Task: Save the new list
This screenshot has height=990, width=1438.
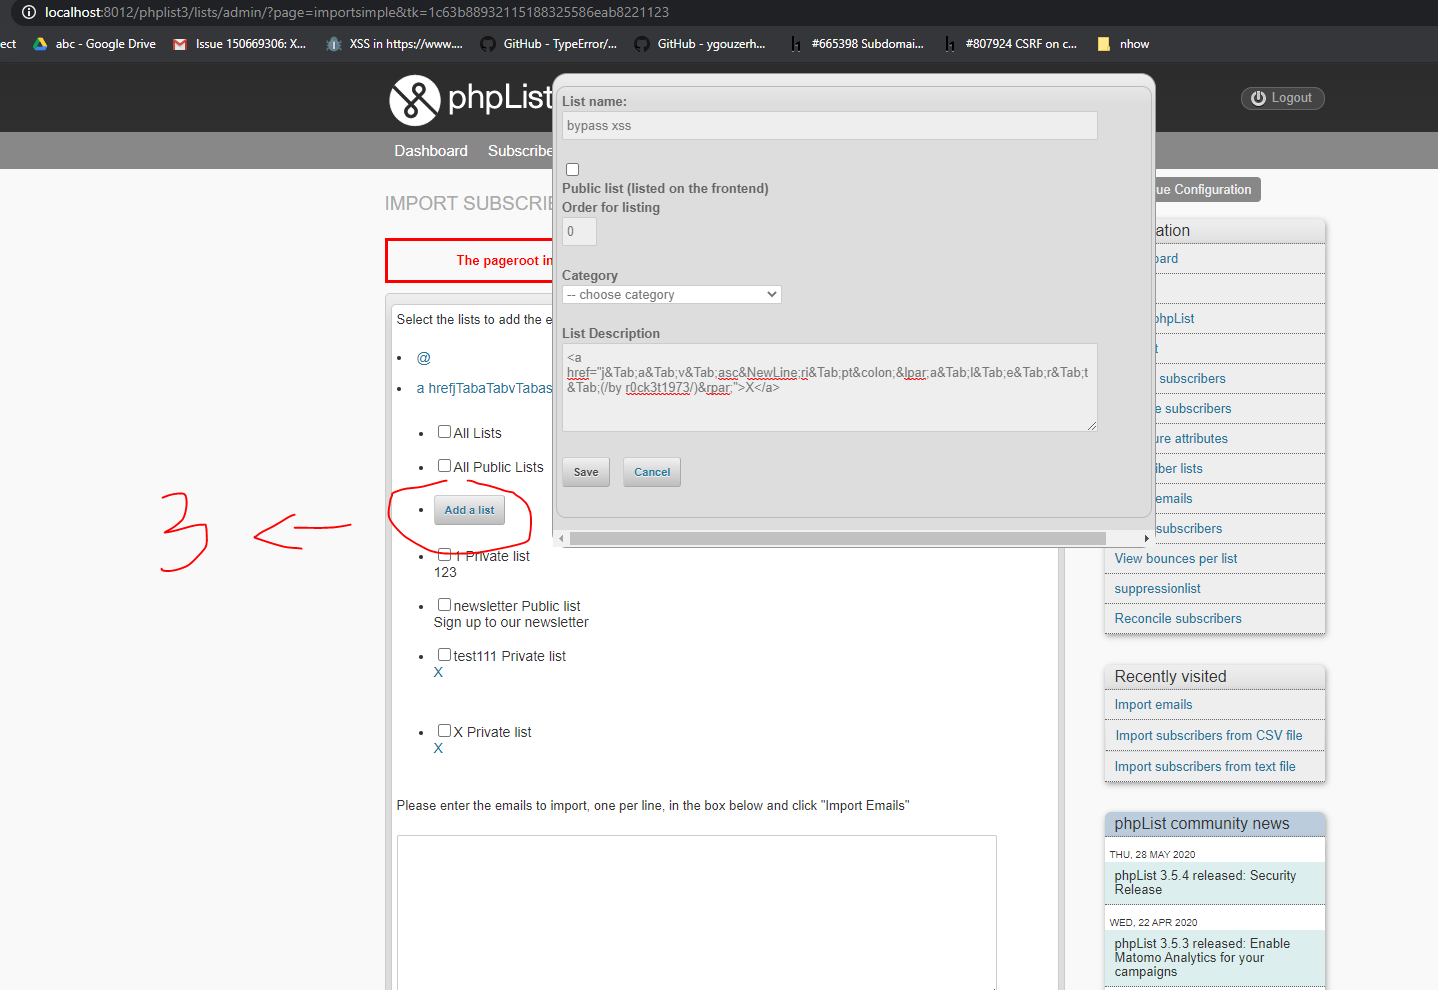Action: (586, 472)
